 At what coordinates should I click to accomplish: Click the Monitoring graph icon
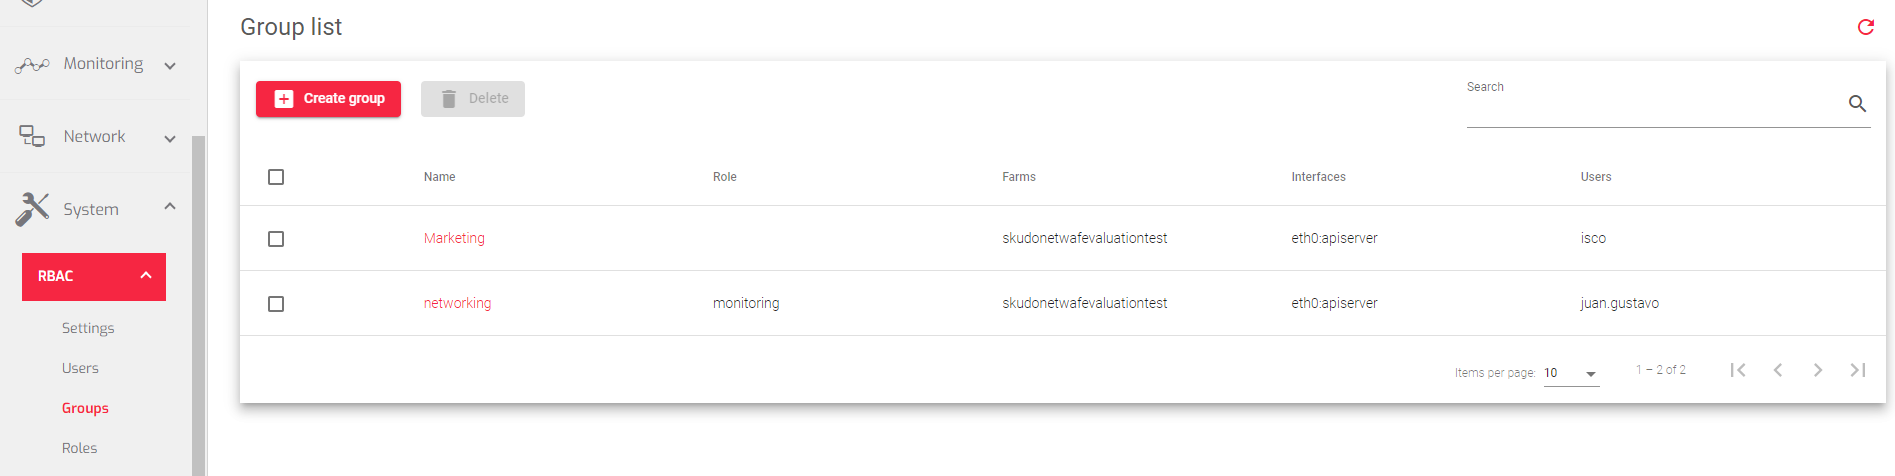pyautogui.click(x=32, y=65)
